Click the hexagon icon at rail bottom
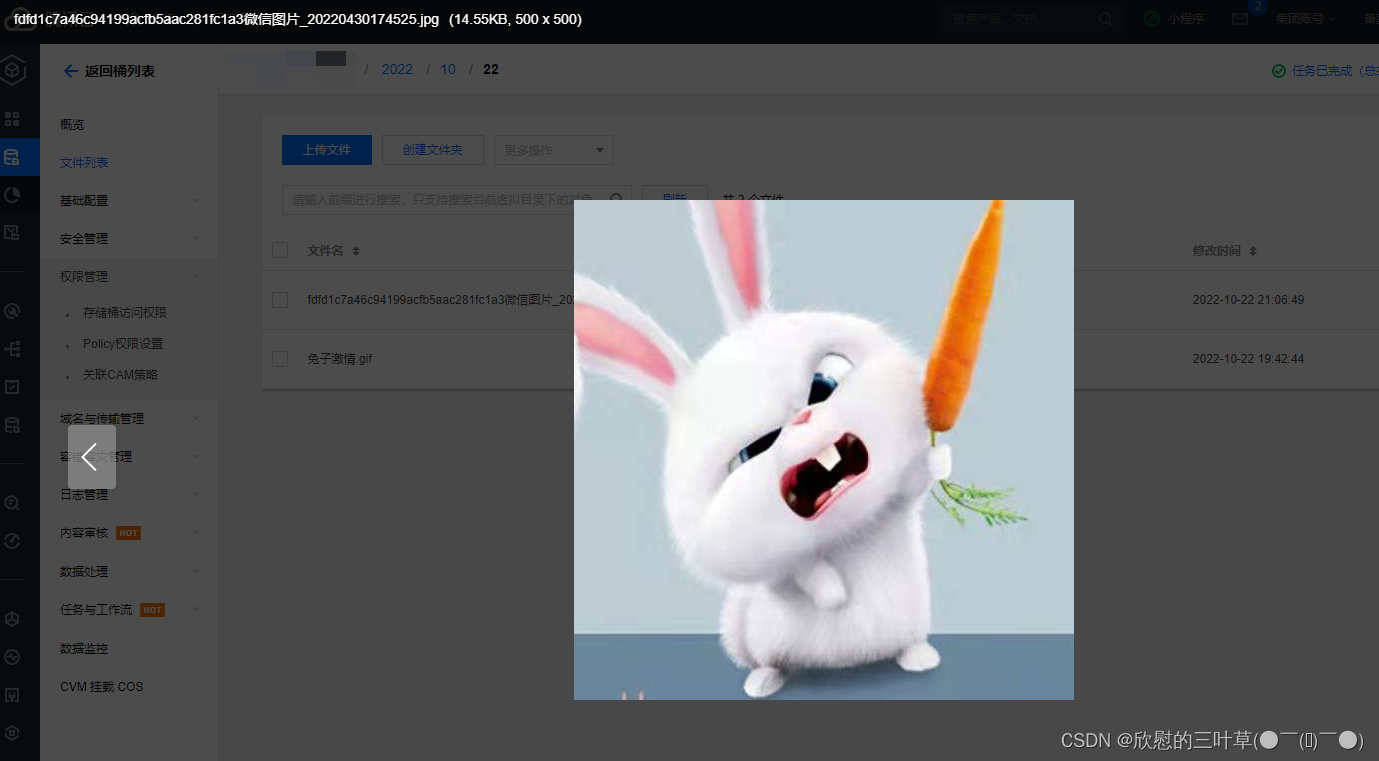 [x=12, y=732]
